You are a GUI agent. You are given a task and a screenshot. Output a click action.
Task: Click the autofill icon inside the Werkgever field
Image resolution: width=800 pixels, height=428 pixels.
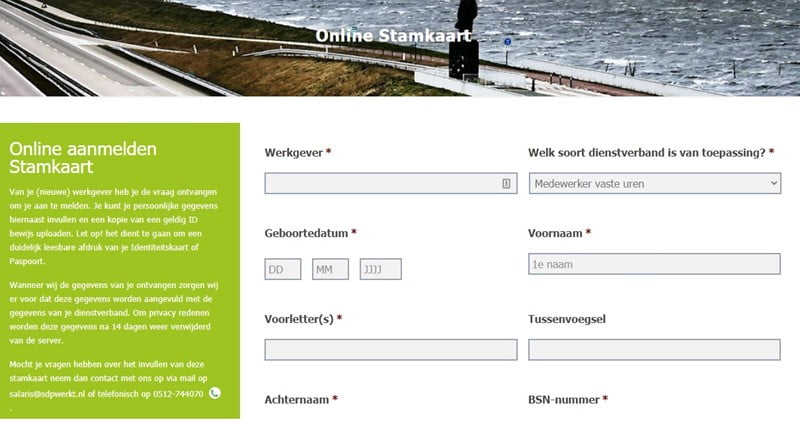(506, 183)
